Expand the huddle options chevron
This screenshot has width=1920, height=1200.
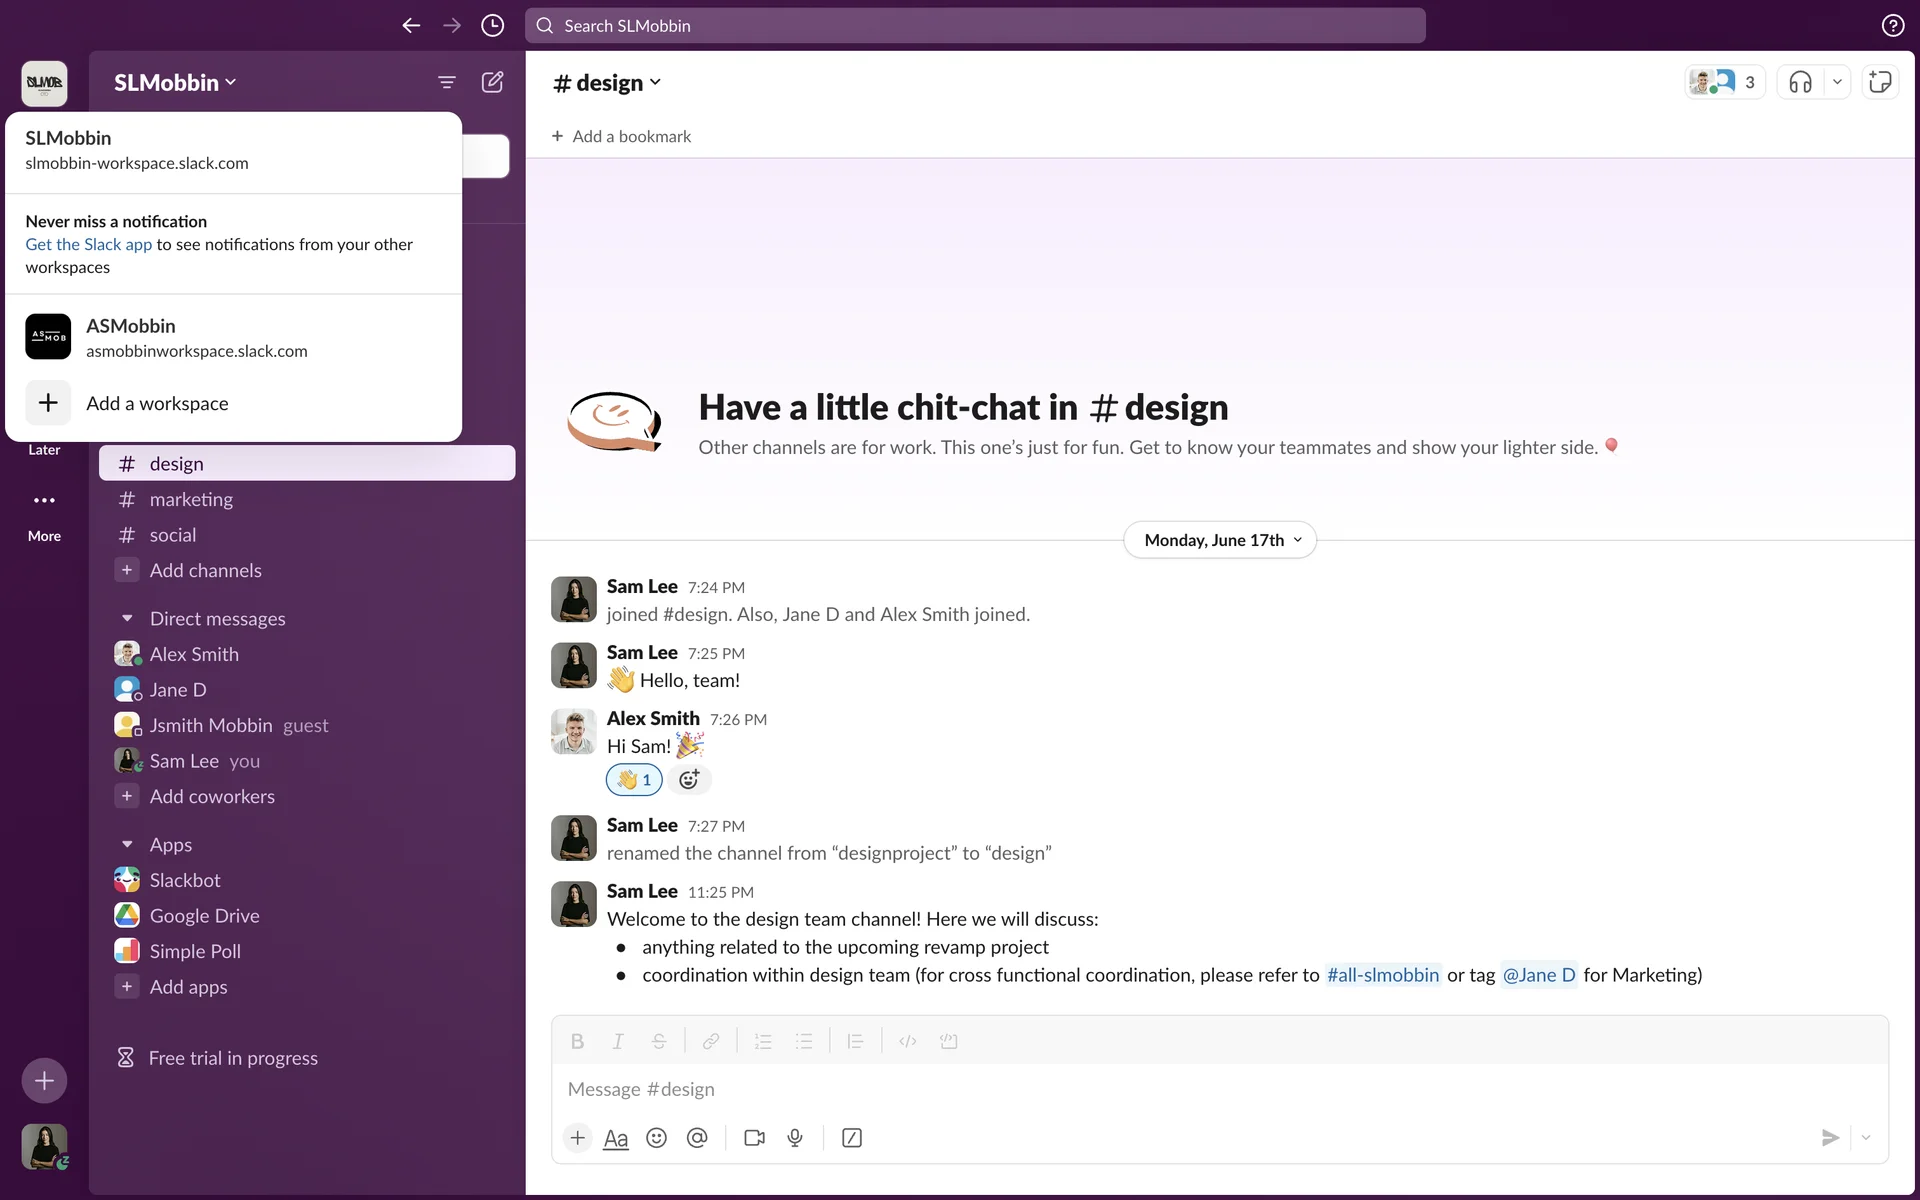1837,82
